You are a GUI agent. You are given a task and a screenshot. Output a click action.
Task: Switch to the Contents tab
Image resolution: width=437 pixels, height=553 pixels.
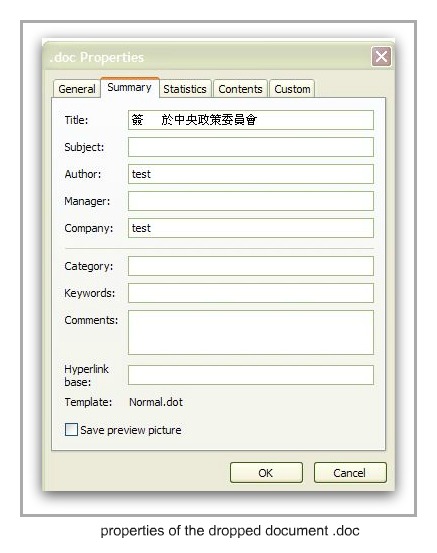pos(240,89)
